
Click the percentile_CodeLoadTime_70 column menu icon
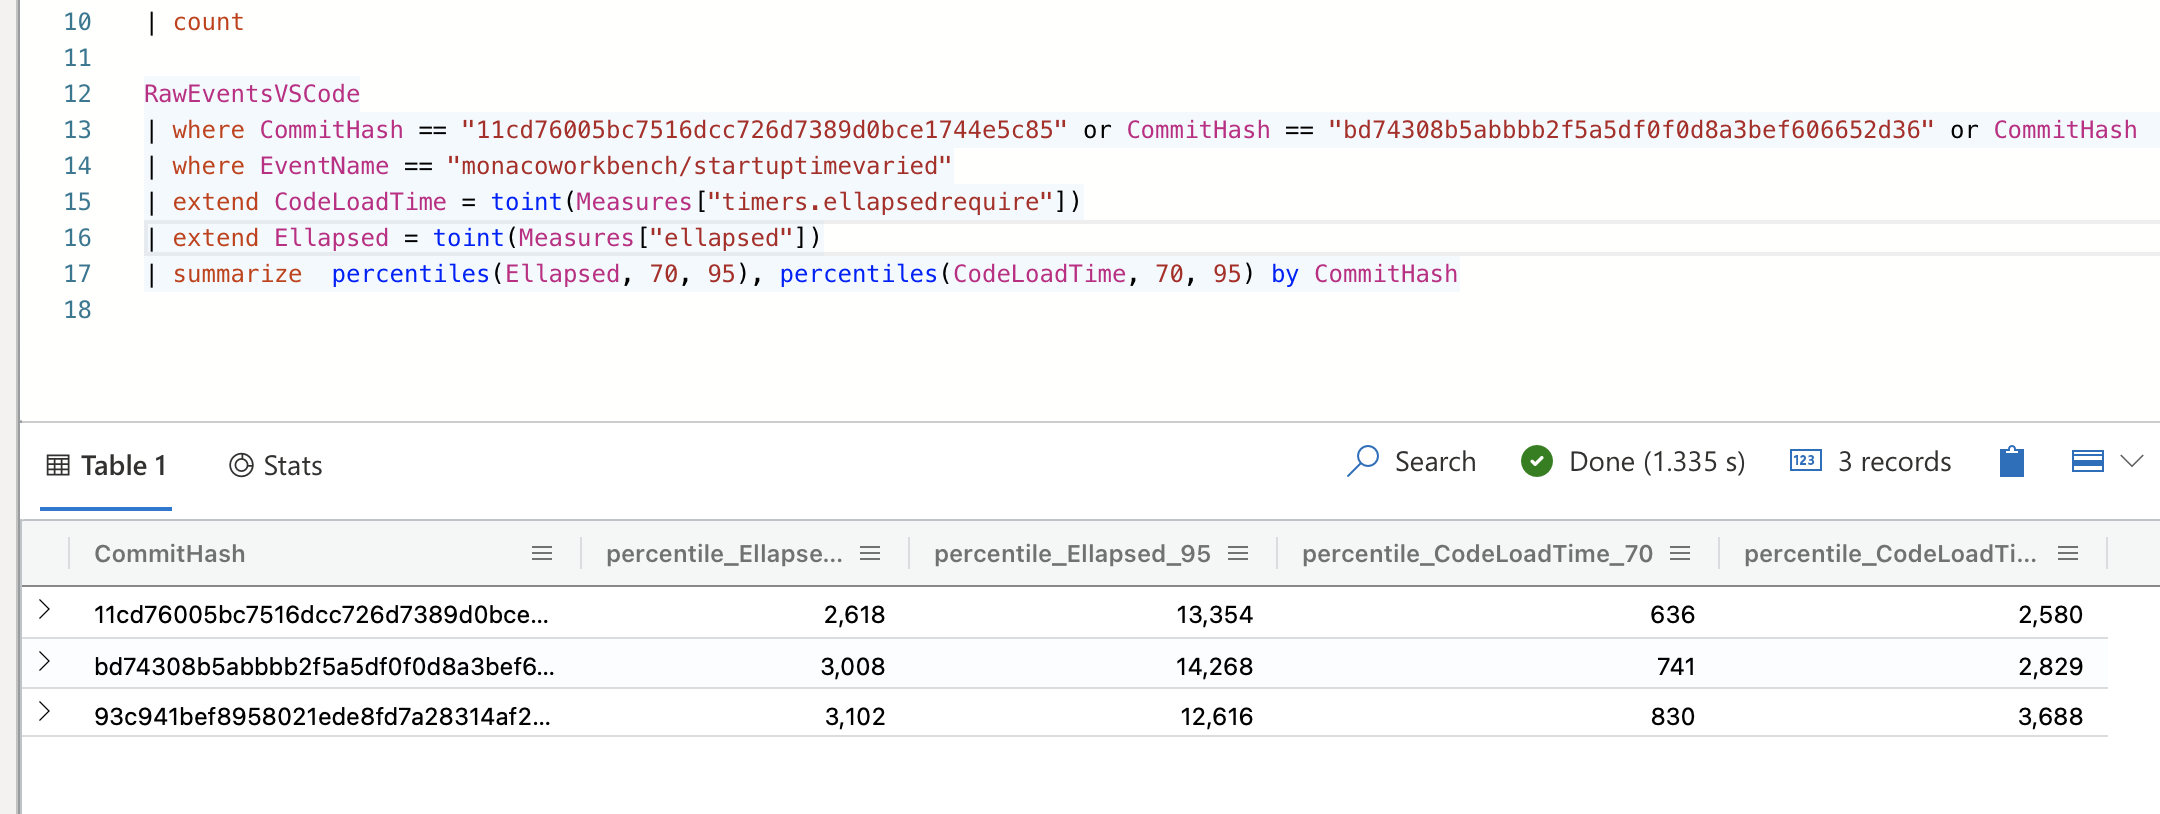tap(1681, 553)
